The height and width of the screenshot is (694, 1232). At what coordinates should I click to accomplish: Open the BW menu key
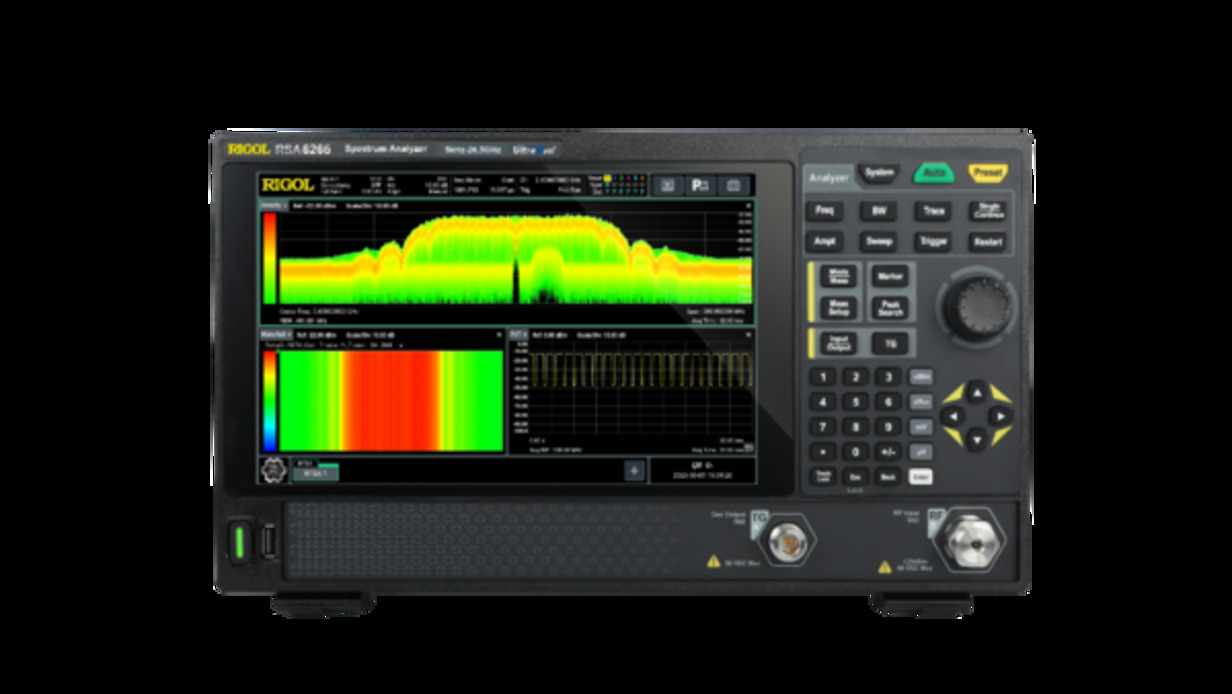[x=879, y=211]
